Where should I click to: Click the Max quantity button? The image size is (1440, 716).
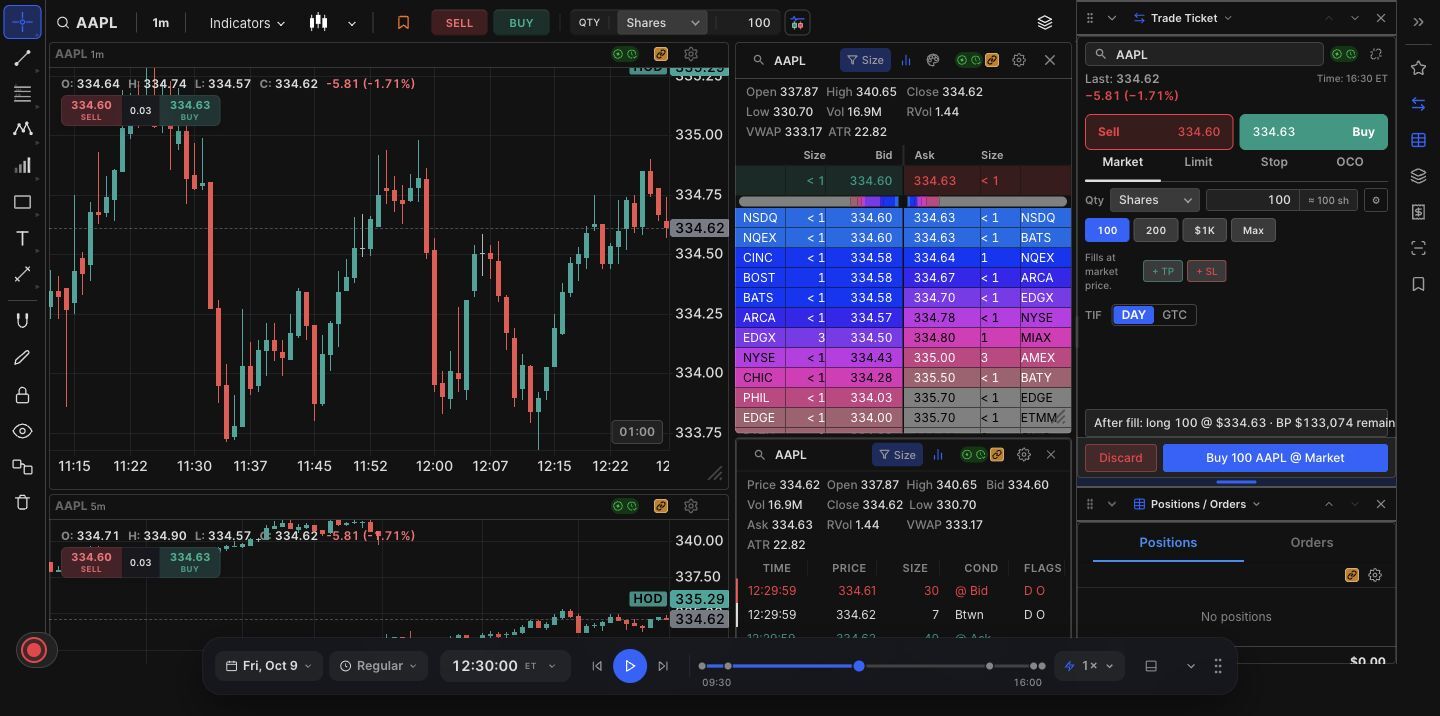(1253, 230)
